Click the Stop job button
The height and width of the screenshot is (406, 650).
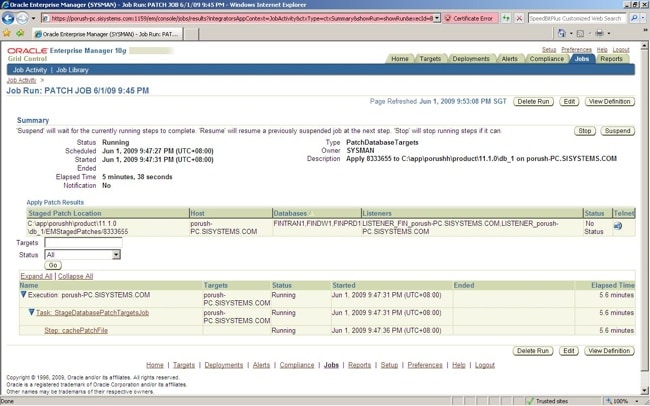(585, 131)
